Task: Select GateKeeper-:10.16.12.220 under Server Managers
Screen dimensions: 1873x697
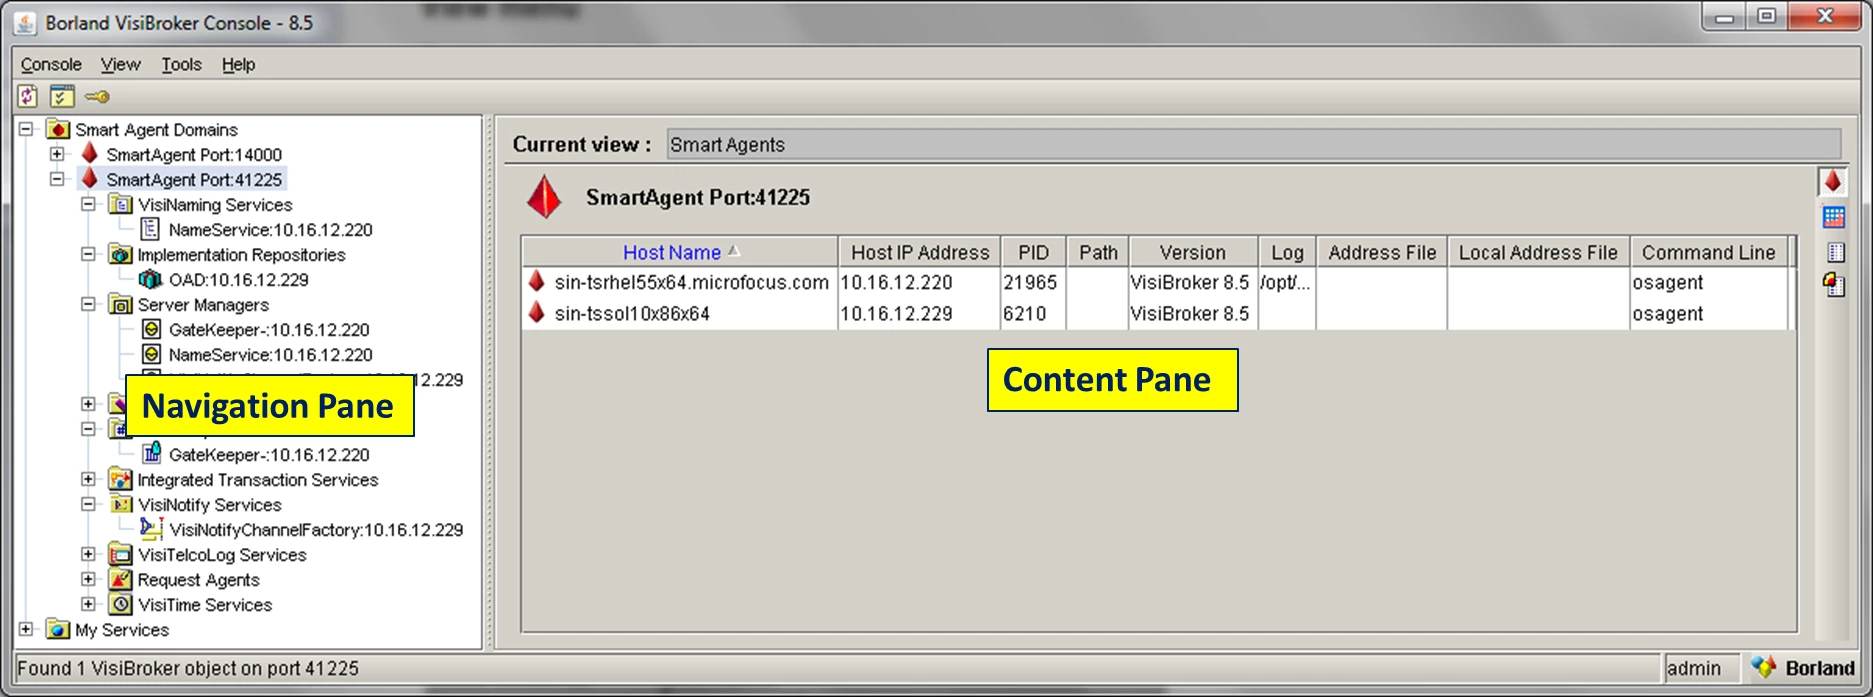Action: click(269, 329)
